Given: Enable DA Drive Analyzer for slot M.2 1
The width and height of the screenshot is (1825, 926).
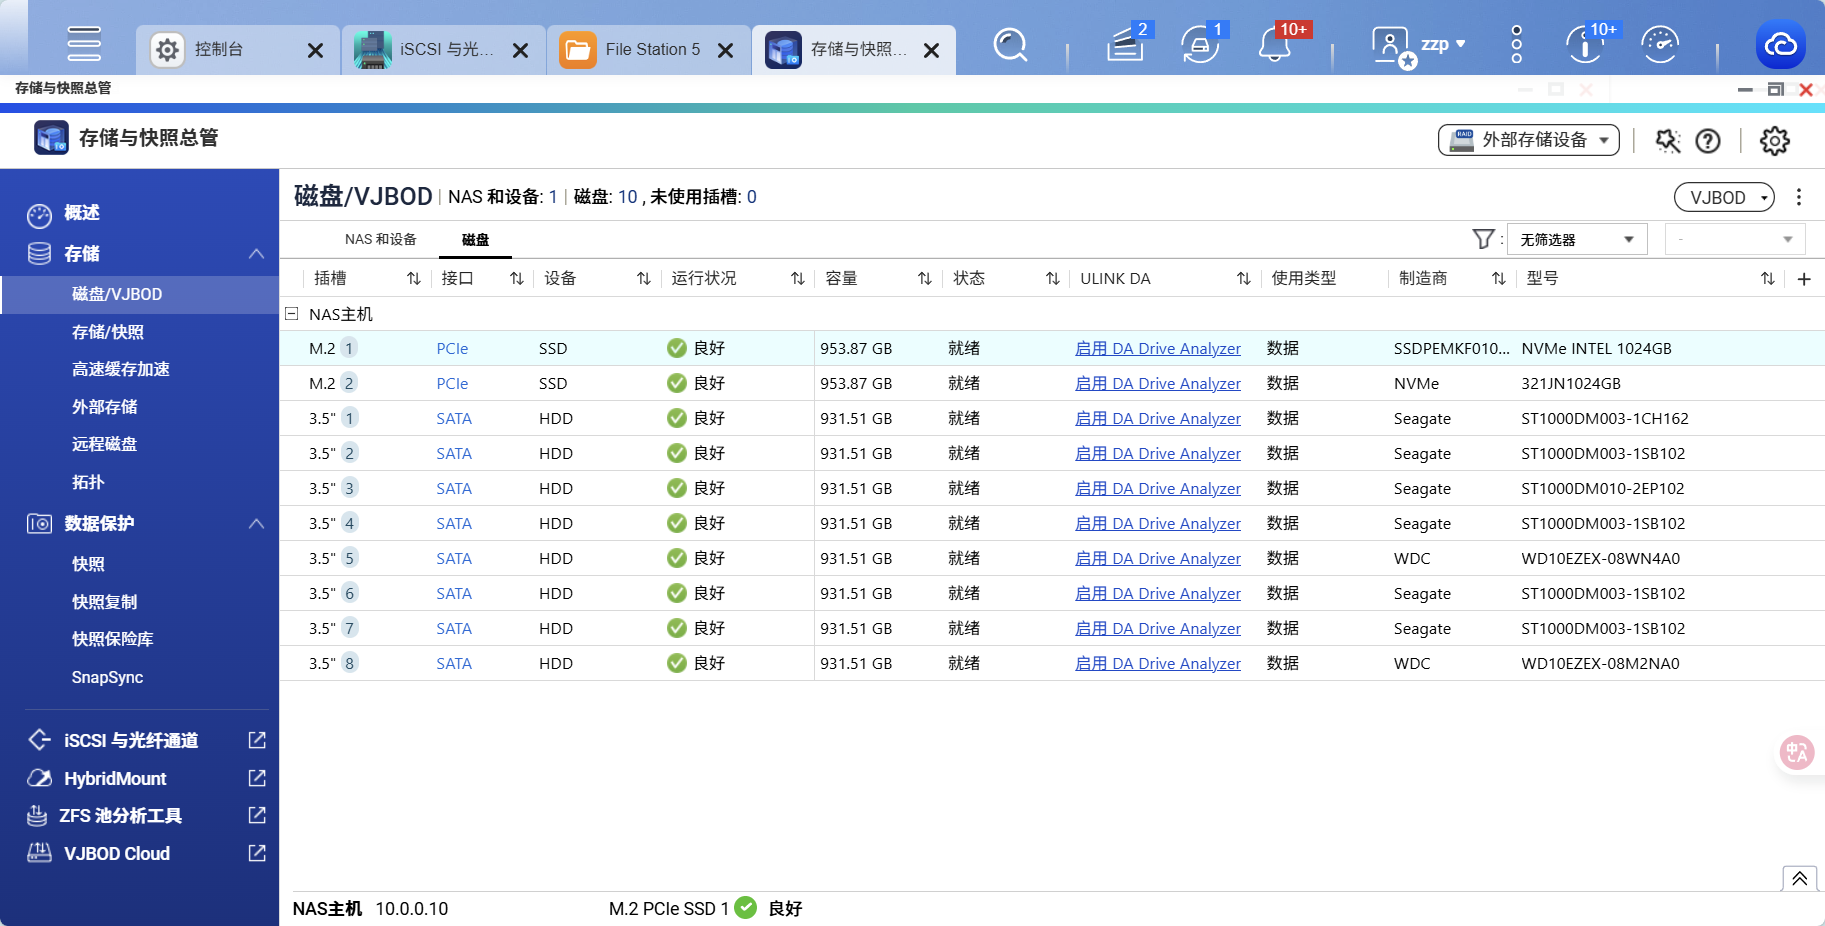Looking at the screenshot, I should (1157, 348).
